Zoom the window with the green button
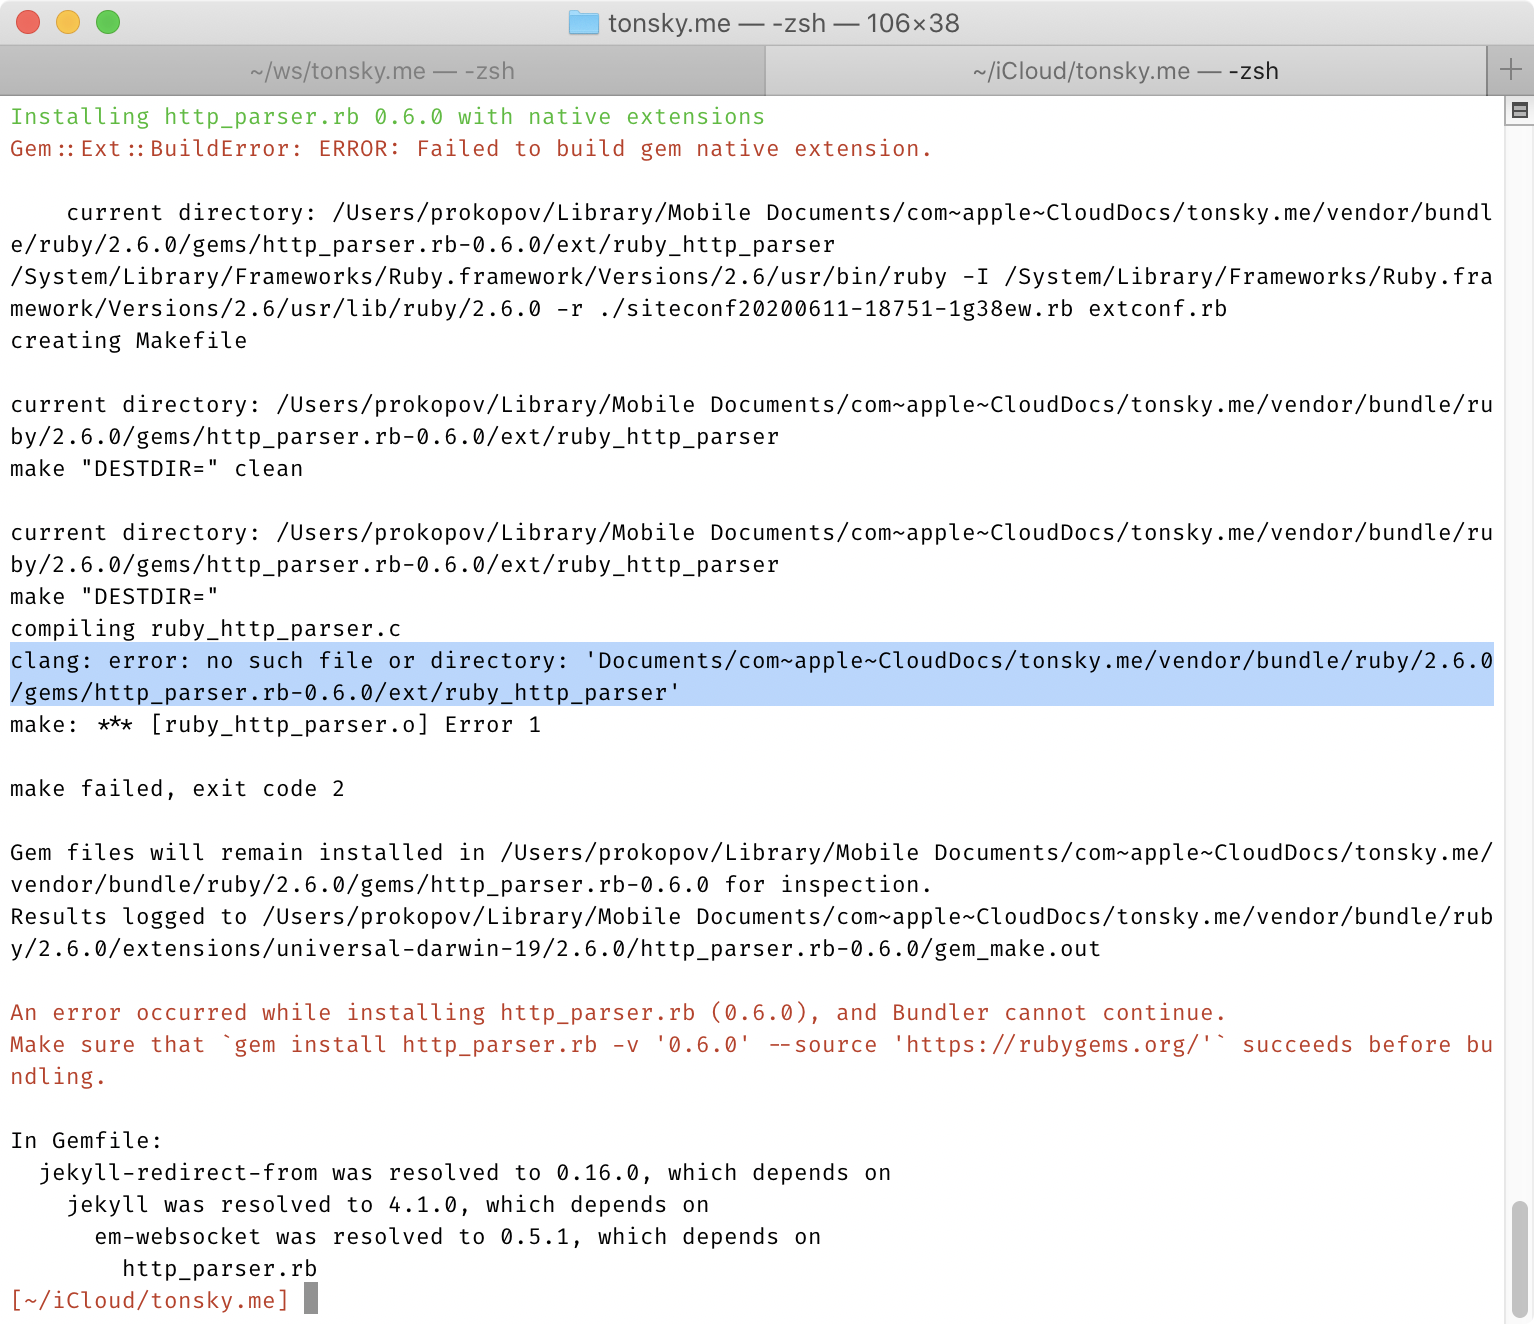This screenshot has height=1324, width=1534. pos(108,22)
